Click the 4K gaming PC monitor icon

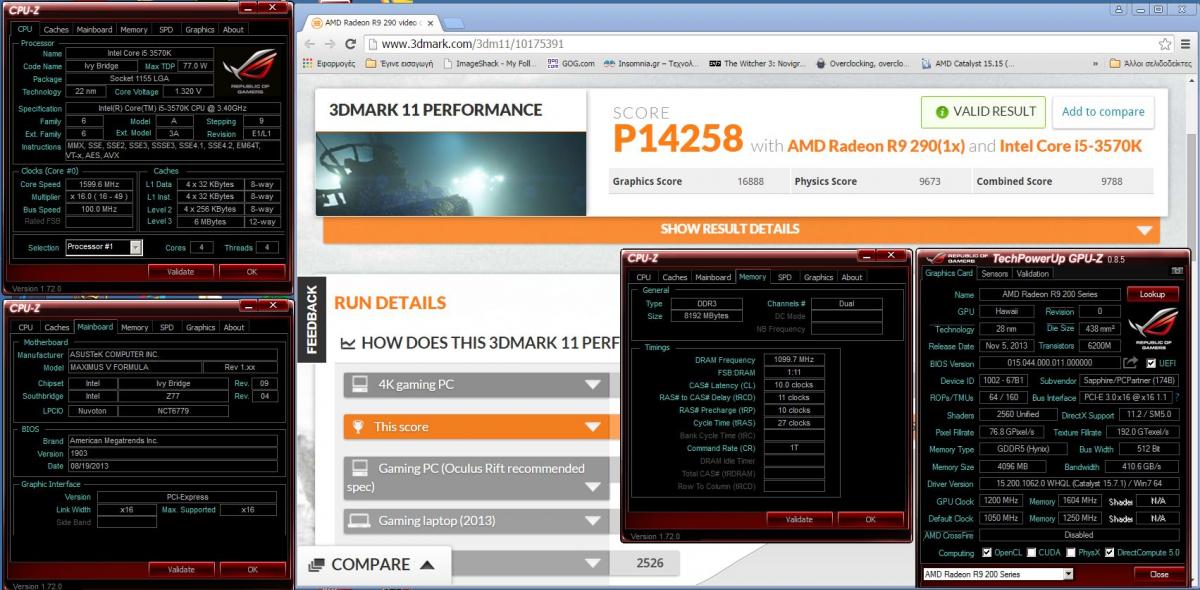358,384
